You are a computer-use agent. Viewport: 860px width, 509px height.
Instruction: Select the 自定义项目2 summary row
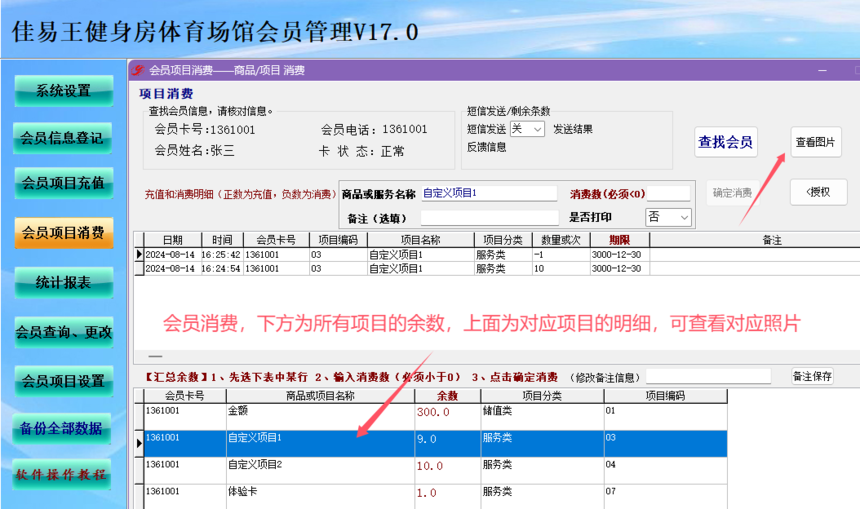431,470
